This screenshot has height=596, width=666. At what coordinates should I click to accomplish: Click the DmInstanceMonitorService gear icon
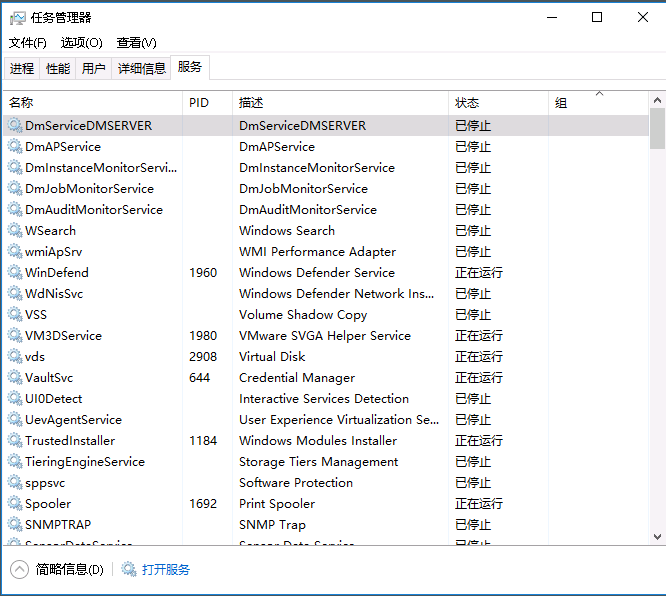[15, 167]
